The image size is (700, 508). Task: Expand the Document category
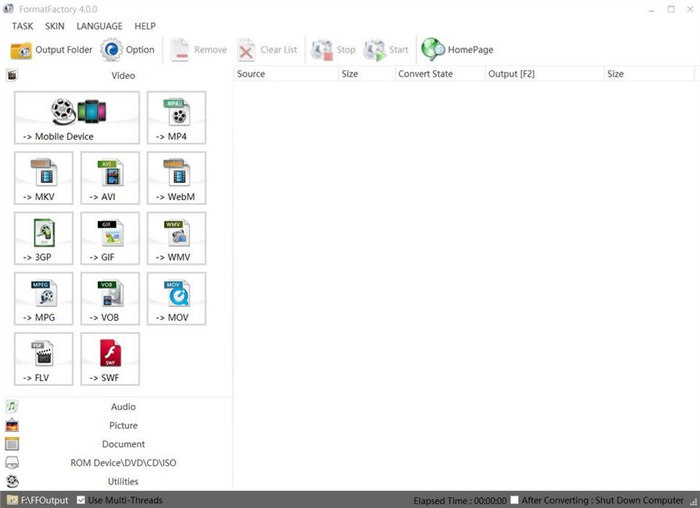[117, 444]
